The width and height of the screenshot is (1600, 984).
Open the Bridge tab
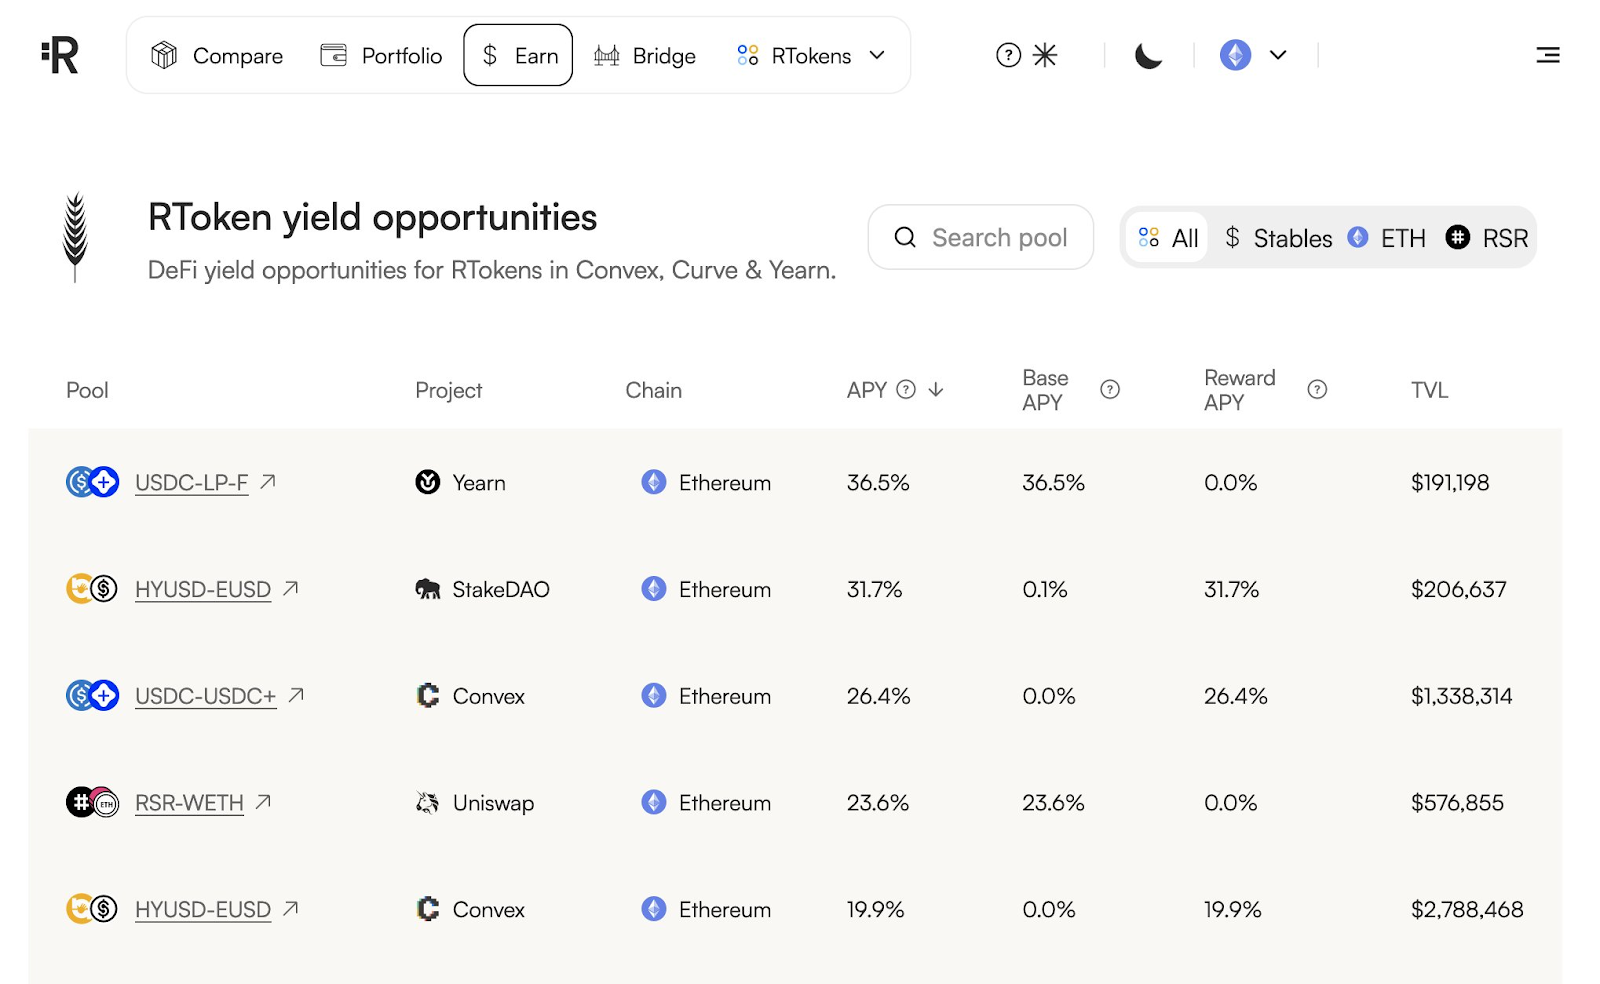(644, 56)
